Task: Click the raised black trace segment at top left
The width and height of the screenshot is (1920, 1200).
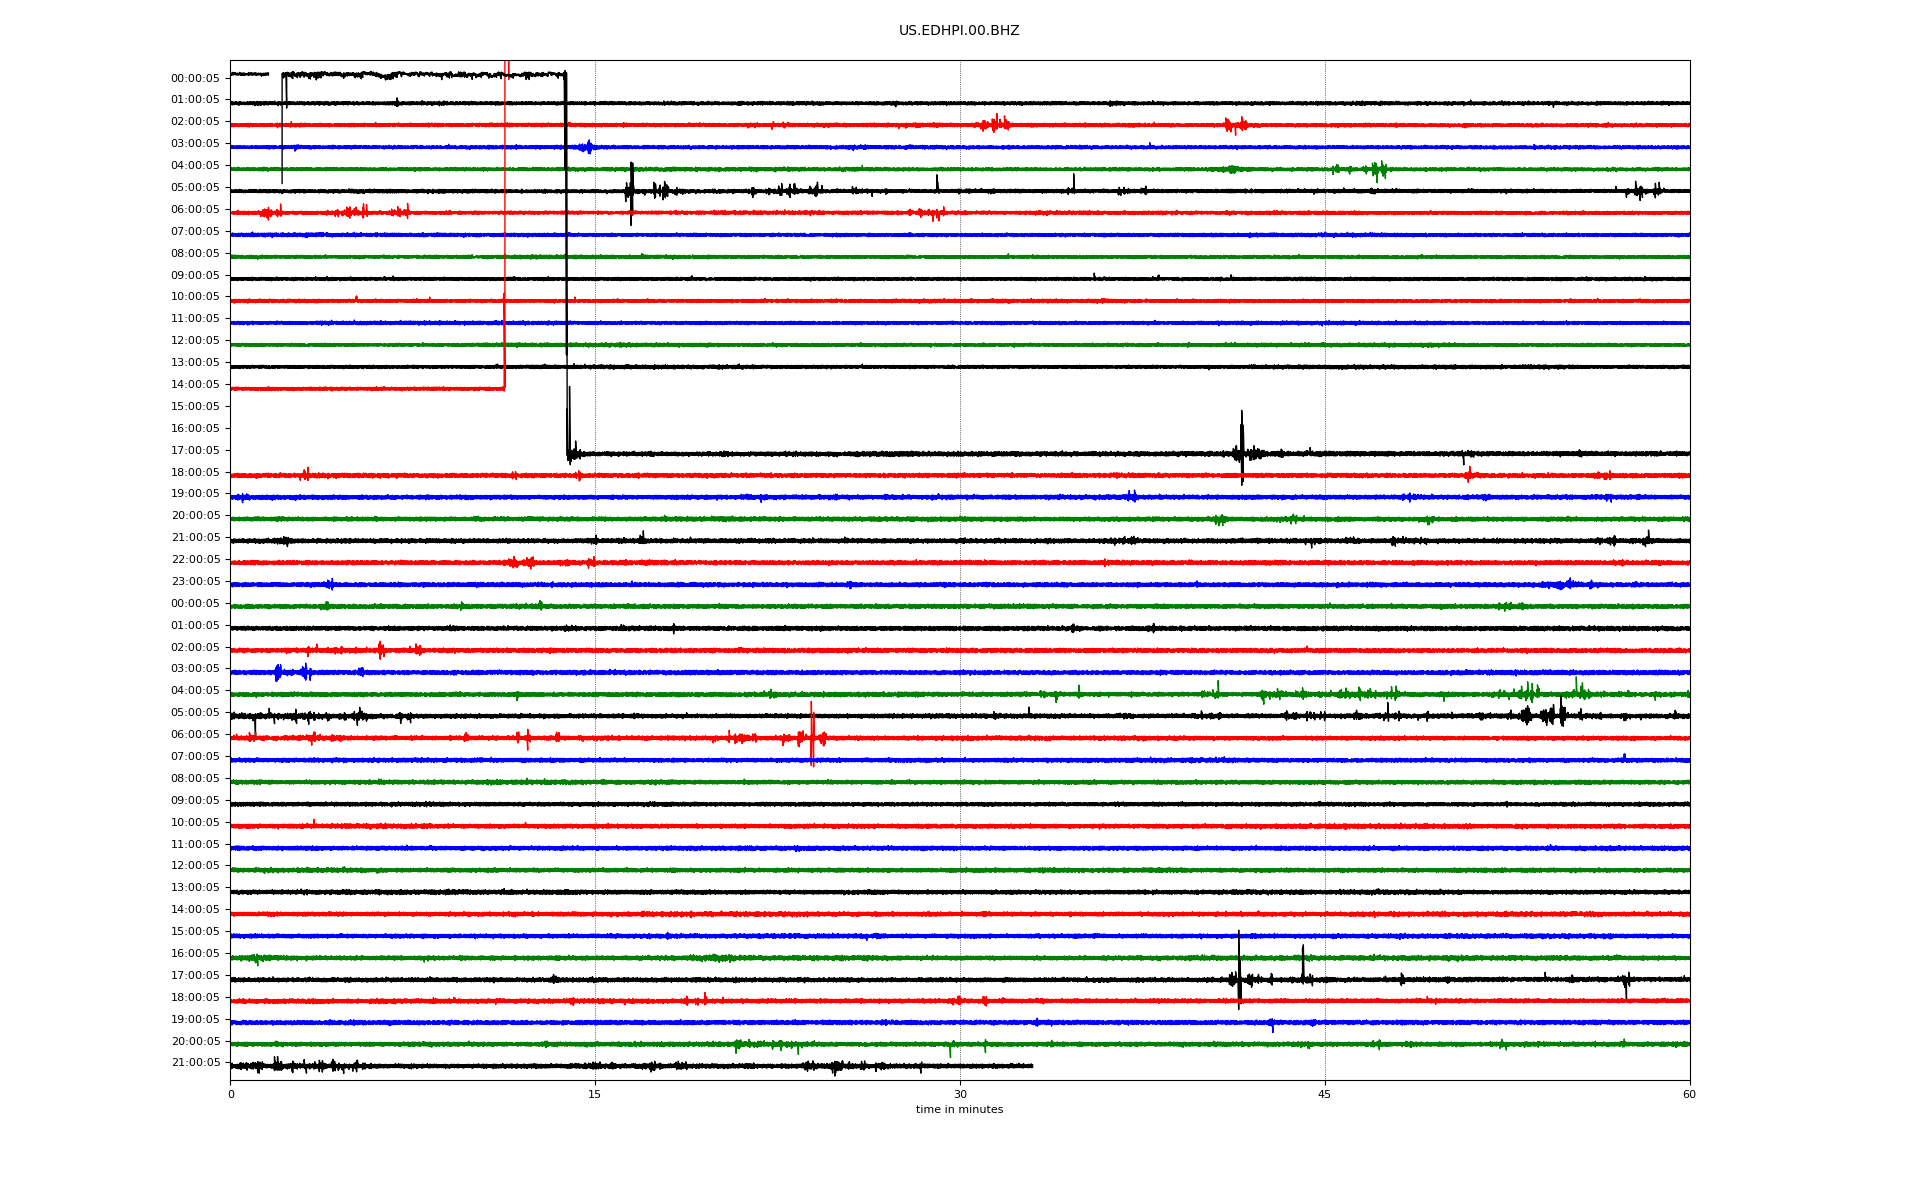Action: click(x=420, y=74)
